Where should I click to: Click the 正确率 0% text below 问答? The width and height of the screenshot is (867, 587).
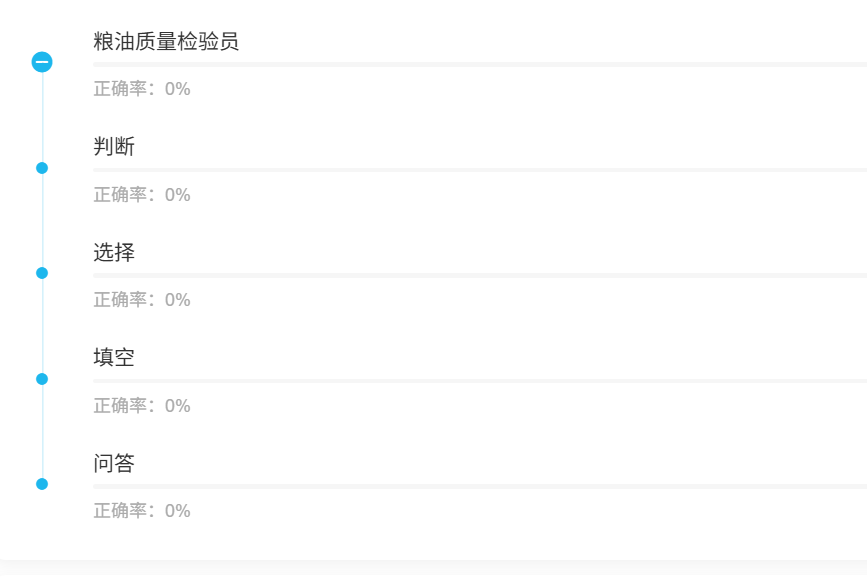(142, 511)
